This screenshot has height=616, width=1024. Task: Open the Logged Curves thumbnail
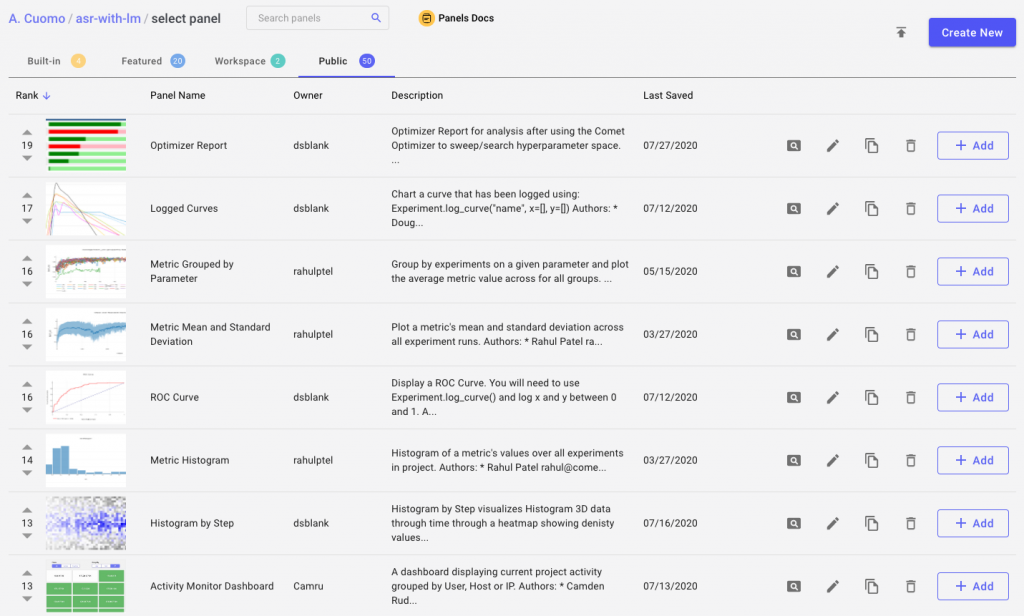click(86, 208)
